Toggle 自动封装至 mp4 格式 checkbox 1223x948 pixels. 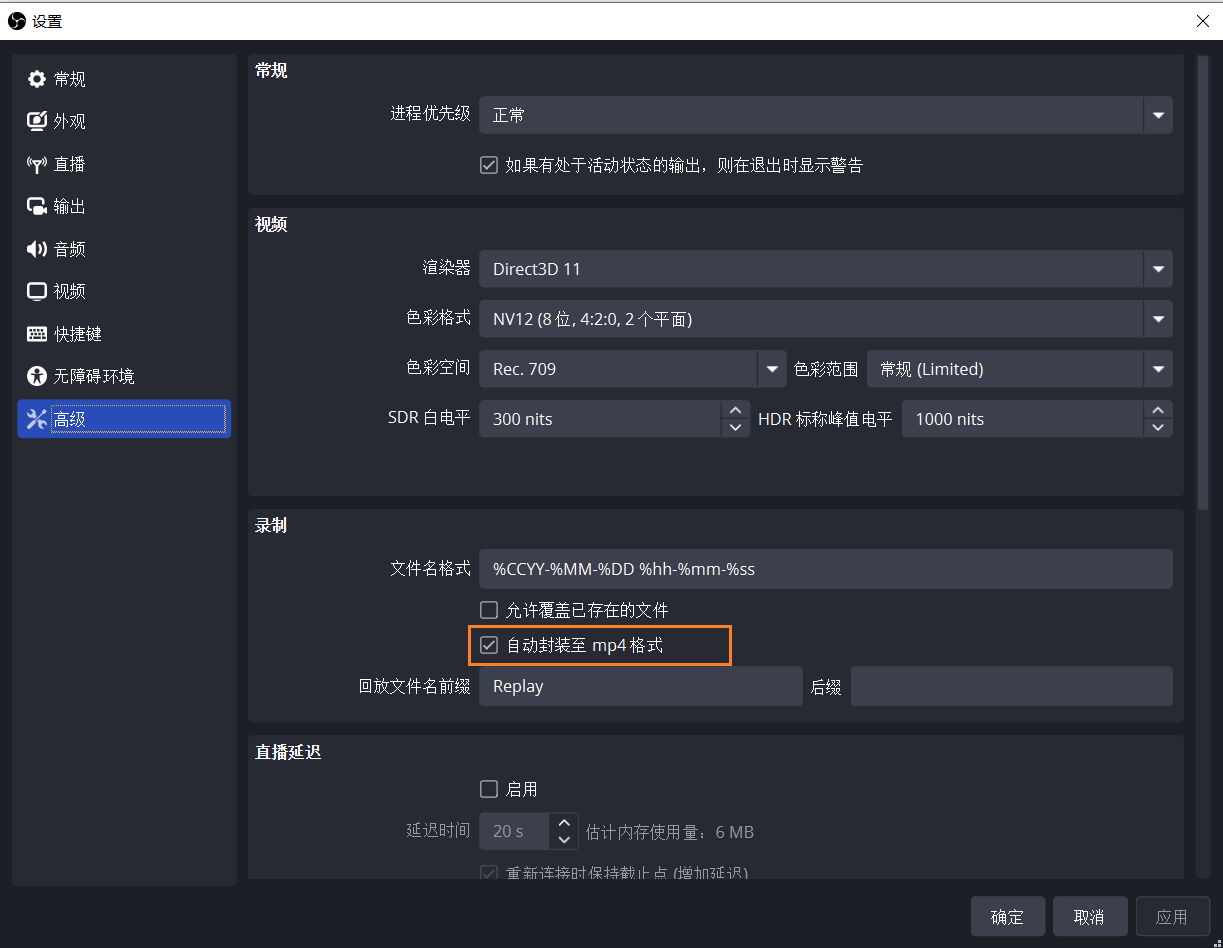tap(489, 645)
